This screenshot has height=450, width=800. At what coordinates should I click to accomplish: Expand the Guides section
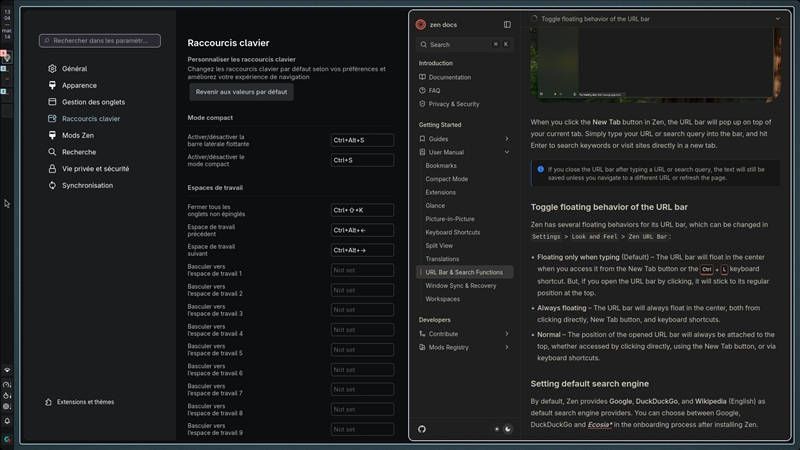point(507,139)
